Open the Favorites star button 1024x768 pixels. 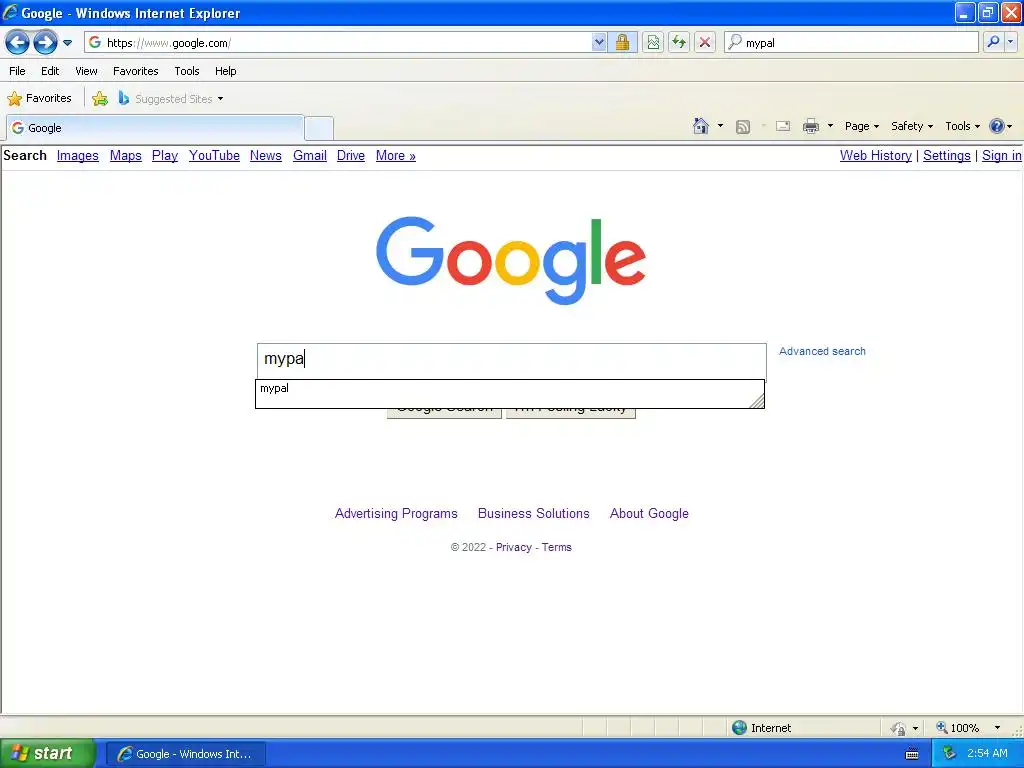(39, 99)
